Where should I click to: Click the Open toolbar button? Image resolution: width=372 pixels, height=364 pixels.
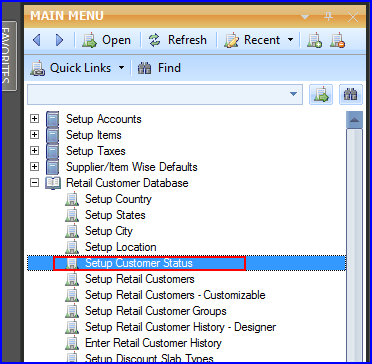click(106, 40)
